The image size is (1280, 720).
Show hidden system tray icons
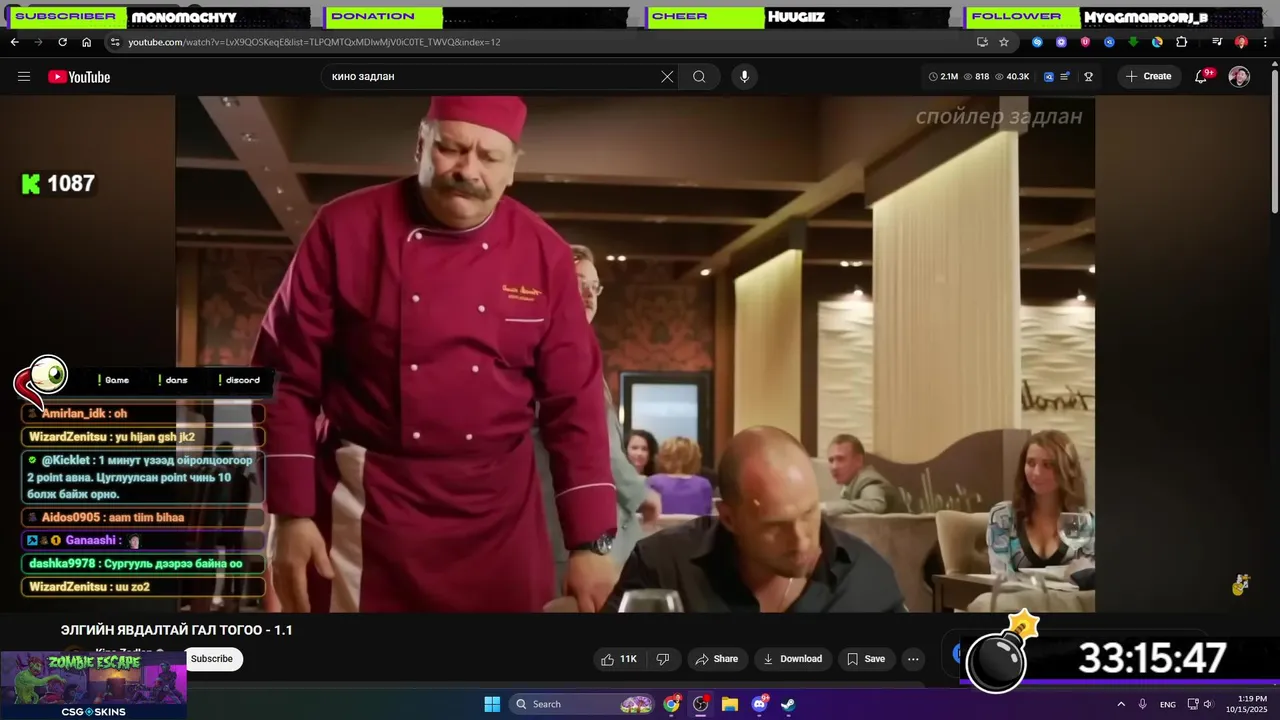point(1121,704)
